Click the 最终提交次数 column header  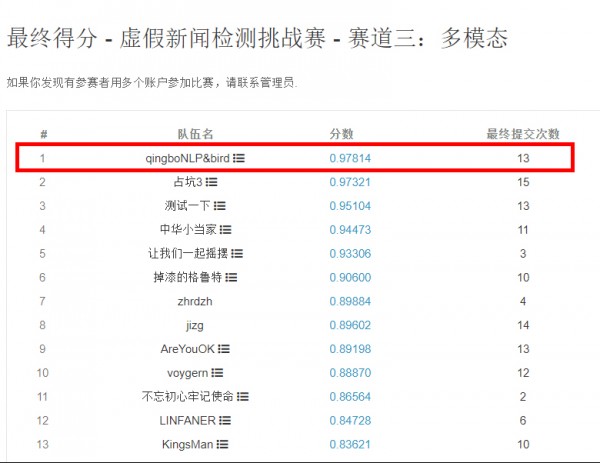pyautogui.click(x=523, y=134)
